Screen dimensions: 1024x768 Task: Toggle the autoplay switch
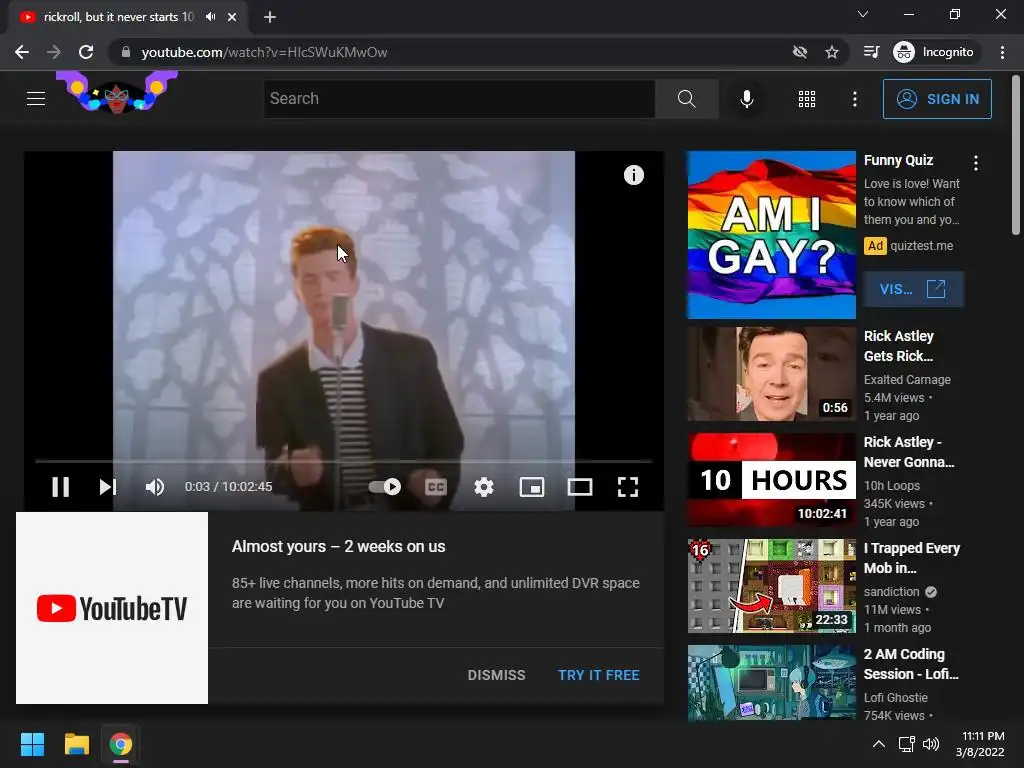coord(385,487)
